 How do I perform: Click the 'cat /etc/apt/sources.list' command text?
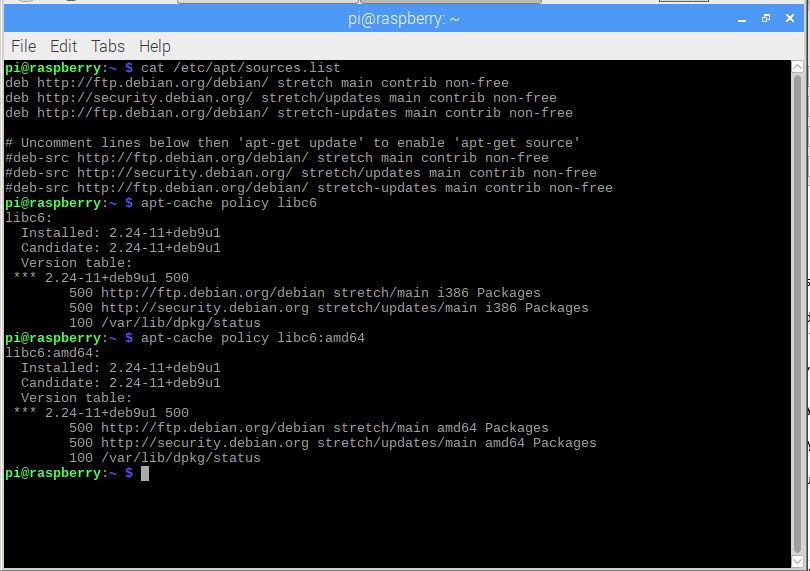(241, 68)
